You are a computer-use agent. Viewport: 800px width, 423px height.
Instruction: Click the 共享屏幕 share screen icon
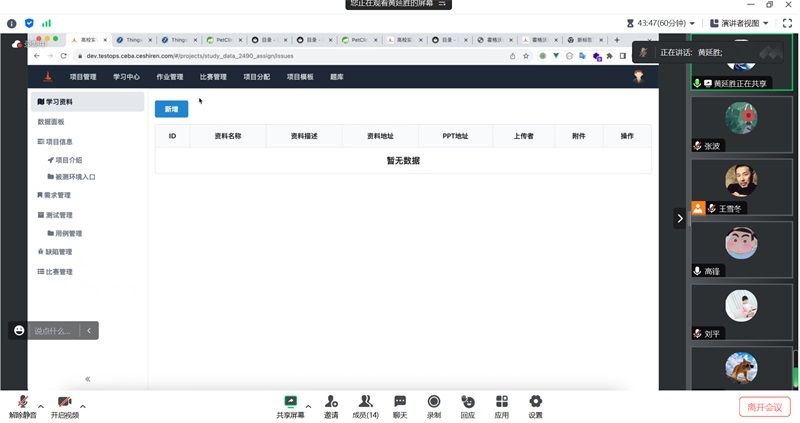(x=290, y=401)
